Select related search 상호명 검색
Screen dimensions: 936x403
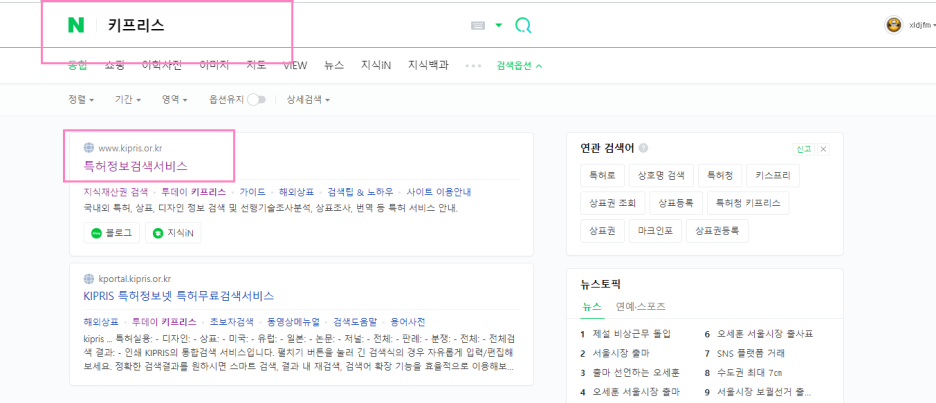(661, 175)
